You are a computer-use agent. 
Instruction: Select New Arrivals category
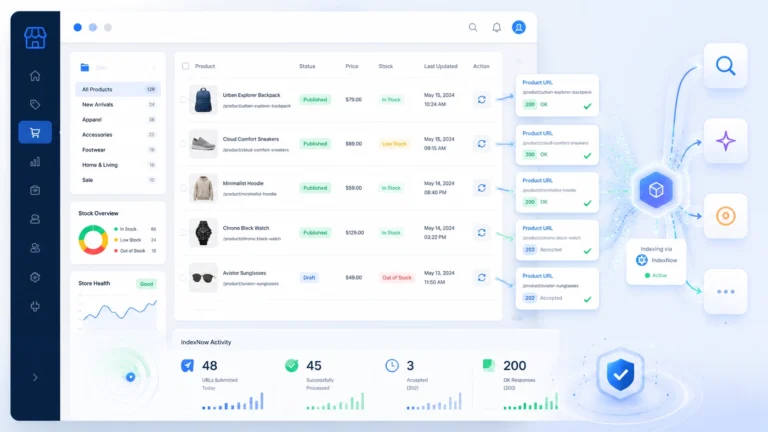pyautogui.click(x=118, y=104)
